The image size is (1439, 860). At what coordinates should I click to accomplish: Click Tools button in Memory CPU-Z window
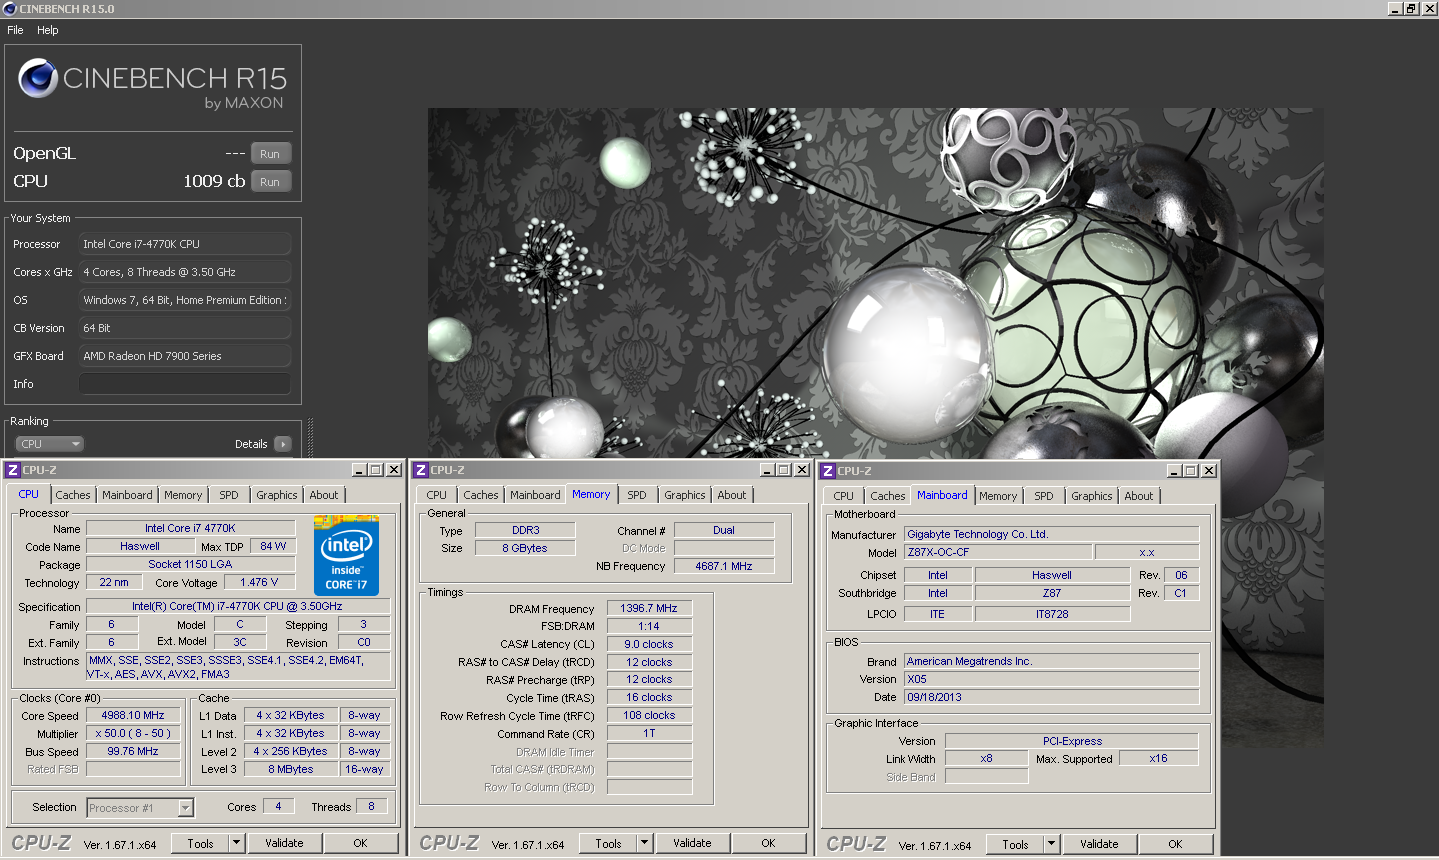609,843
